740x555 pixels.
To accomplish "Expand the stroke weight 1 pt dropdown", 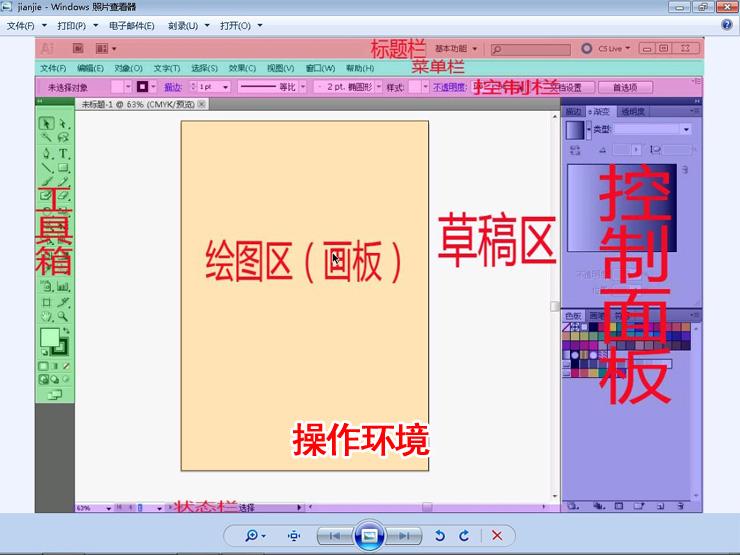I will click(225, 87).
